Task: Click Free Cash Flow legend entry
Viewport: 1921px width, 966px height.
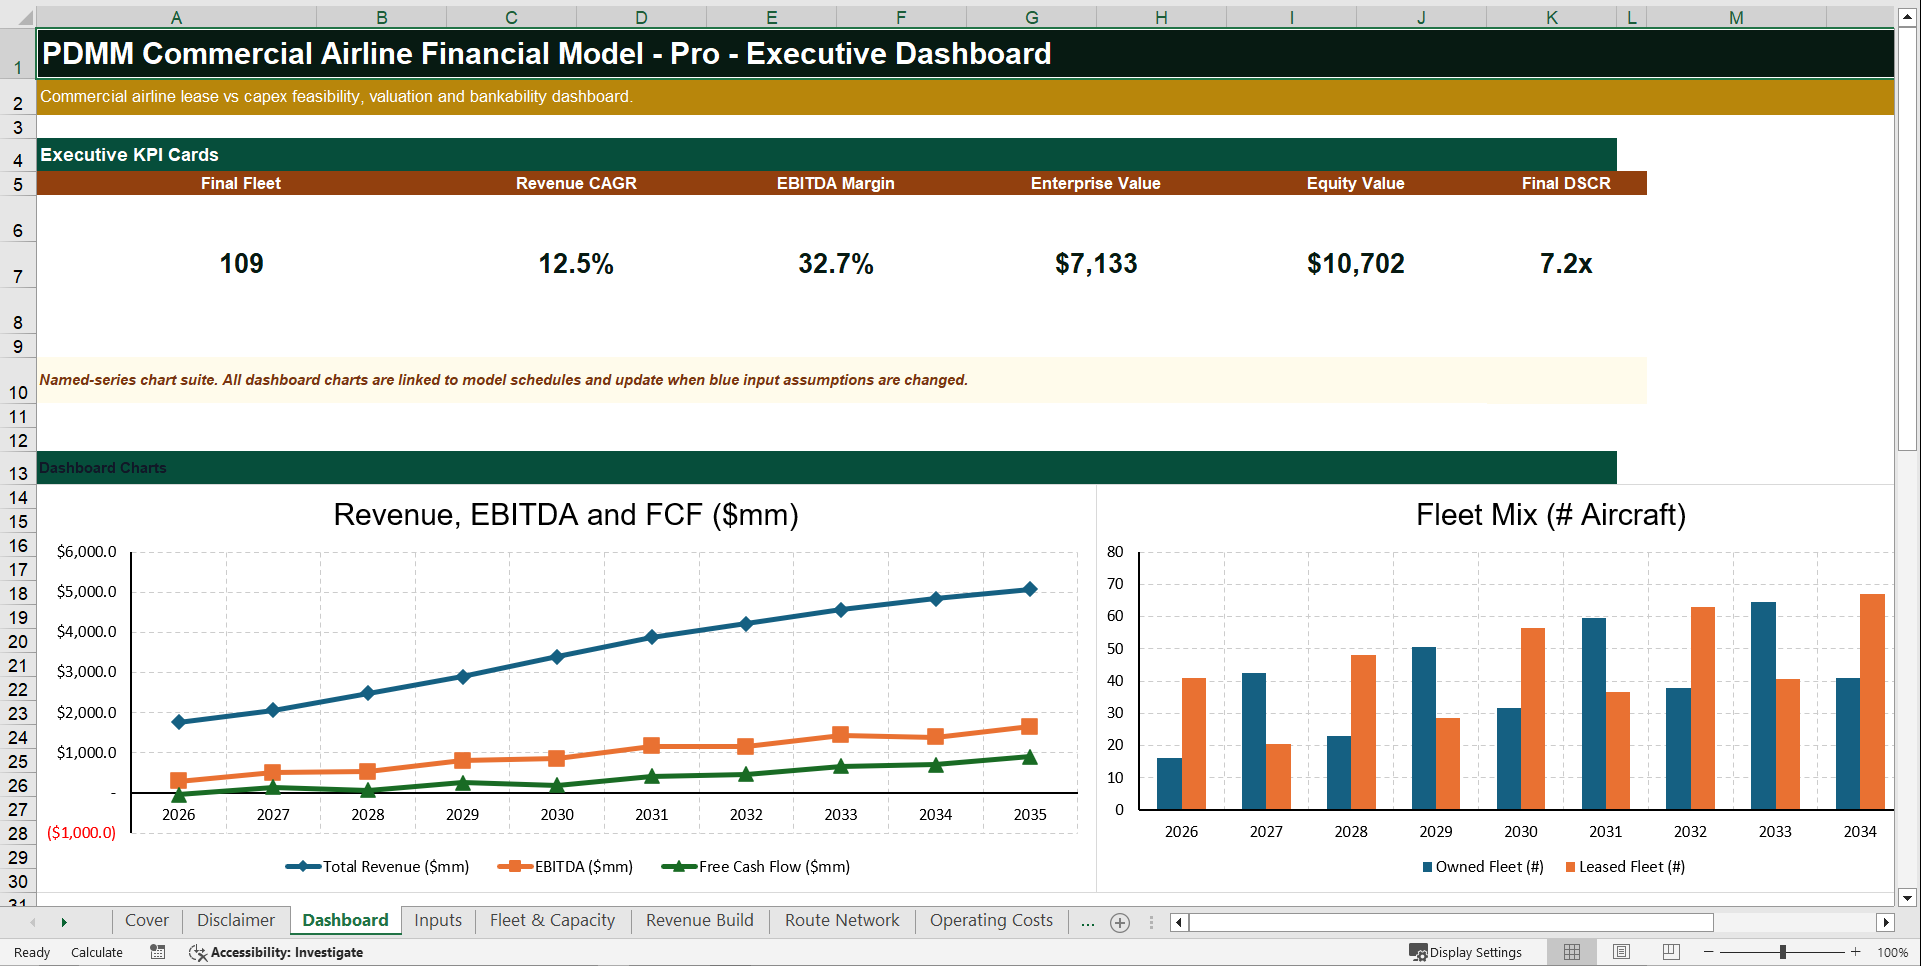Action: [x=756, y=867]
